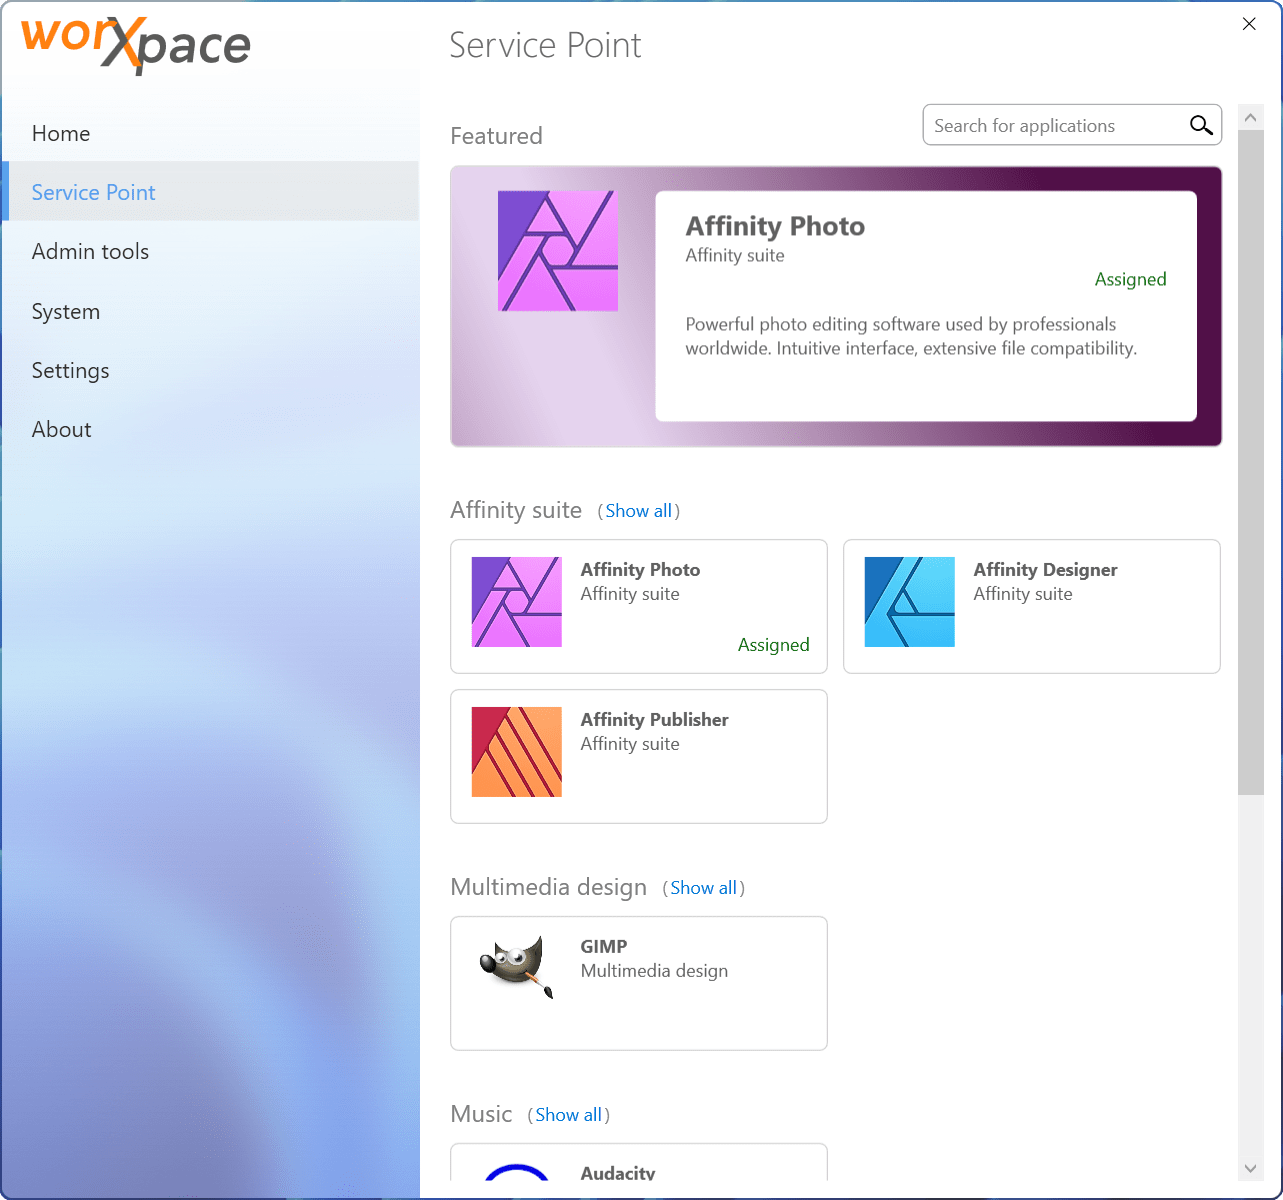Image resolution: width=1283 pixels, height=1200 pixels.
Task: Show all Multimedia design applications
Action: tap(704, 888)
